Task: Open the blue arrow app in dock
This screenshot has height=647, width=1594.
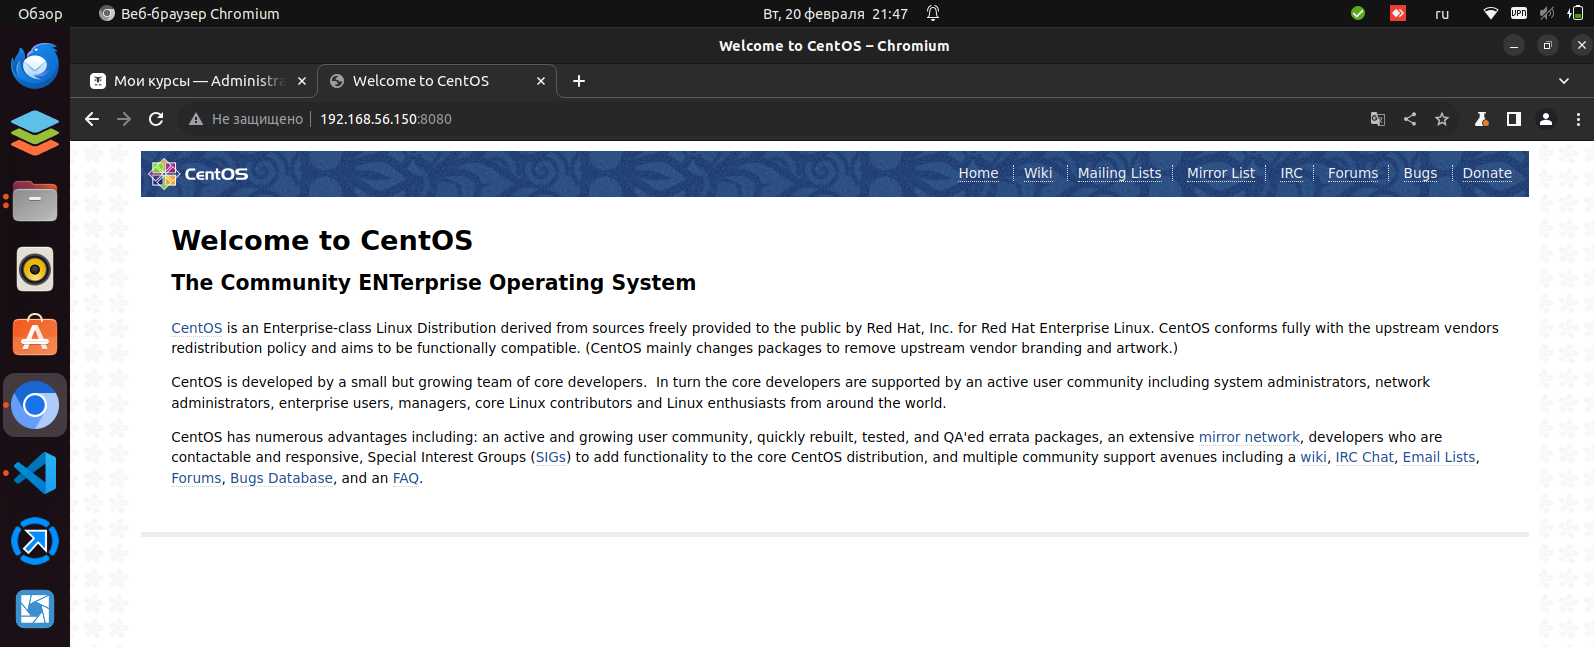Action: coord(35,541)
